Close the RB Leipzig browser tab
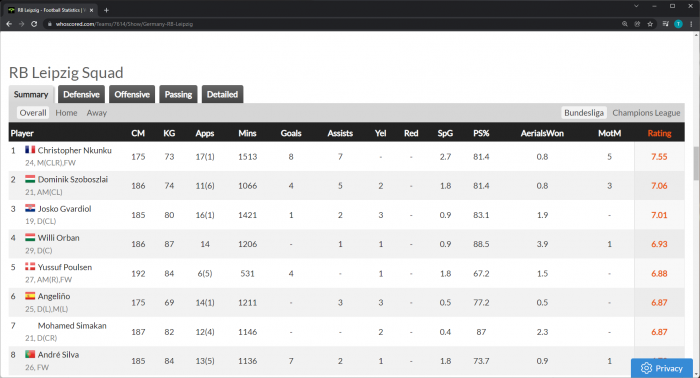 [x=92, y=10]
